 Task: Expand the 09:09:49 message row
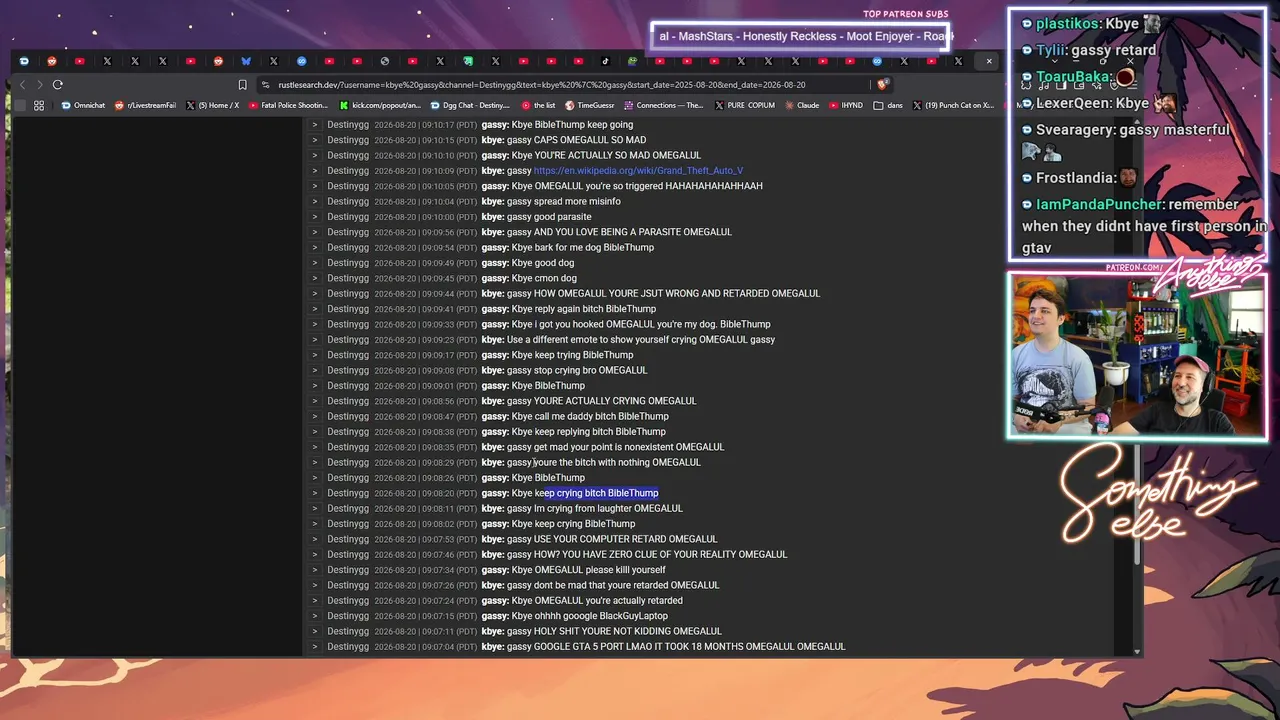click(x=314, y=263)
